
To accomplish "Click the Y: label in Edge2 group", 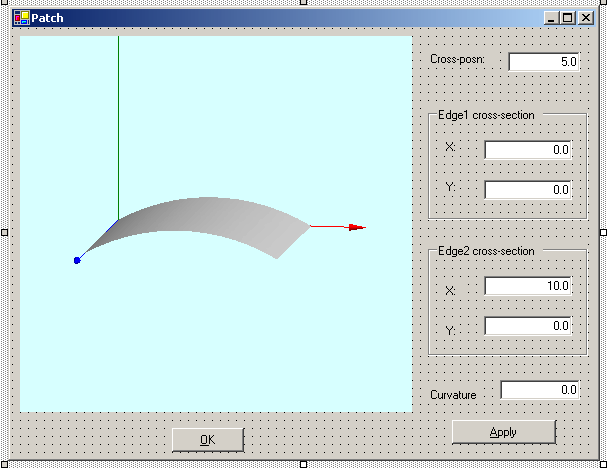I will (450, 331).
